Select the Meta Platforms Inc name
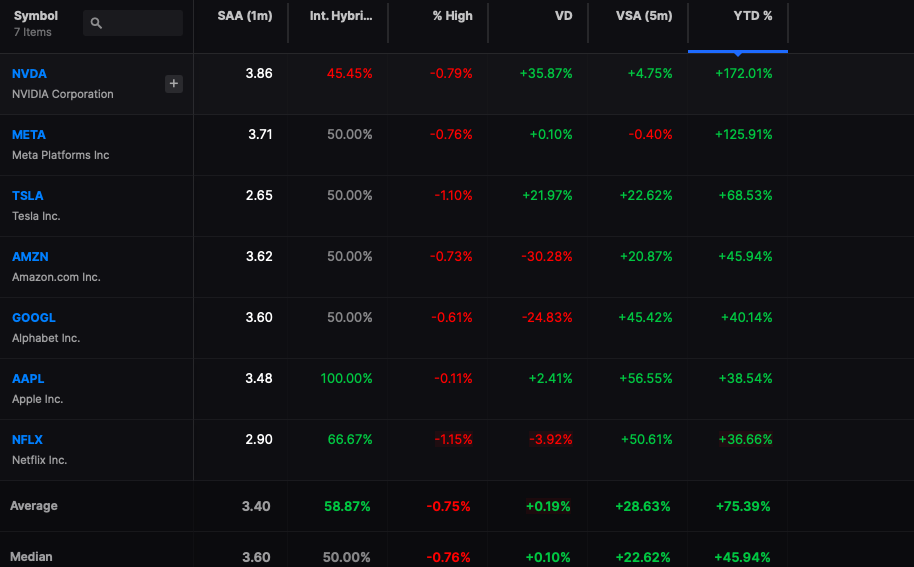This screenshot has width=914, height=567. [61, 155]
